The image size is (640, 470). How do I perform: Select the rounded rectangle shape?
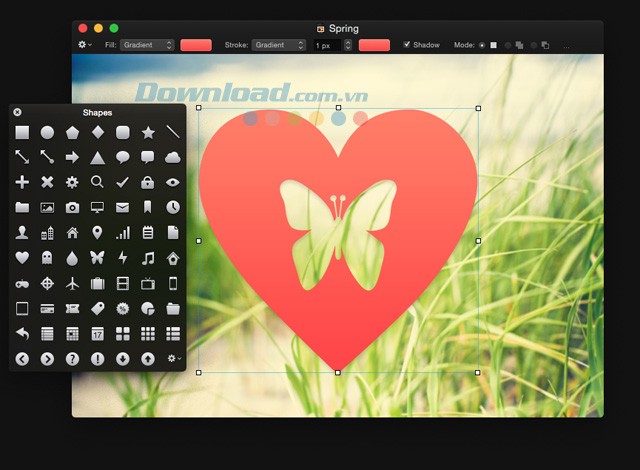pyautogui.click(x=122, y=133)
